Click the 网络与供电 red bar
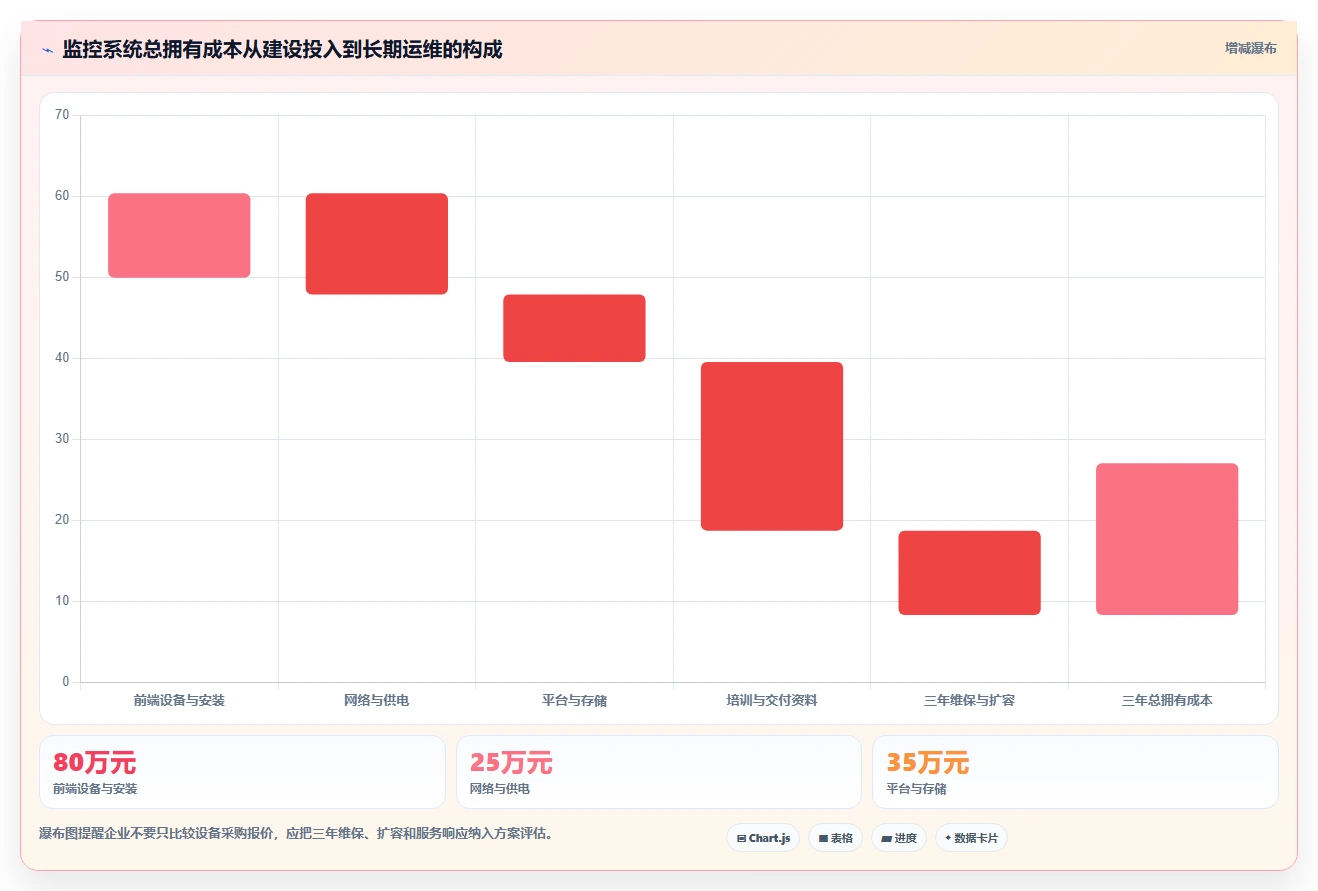 click(377, 244)
